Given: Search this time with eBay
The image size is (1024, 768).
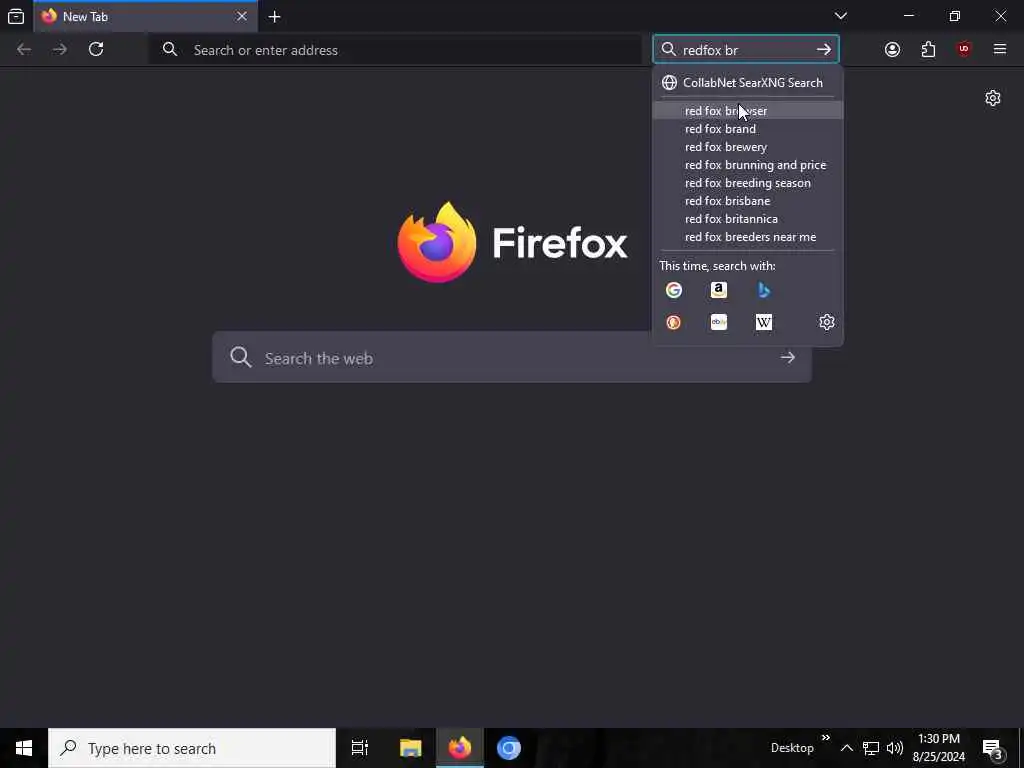Looking at the screenshot, I should 719,322.
